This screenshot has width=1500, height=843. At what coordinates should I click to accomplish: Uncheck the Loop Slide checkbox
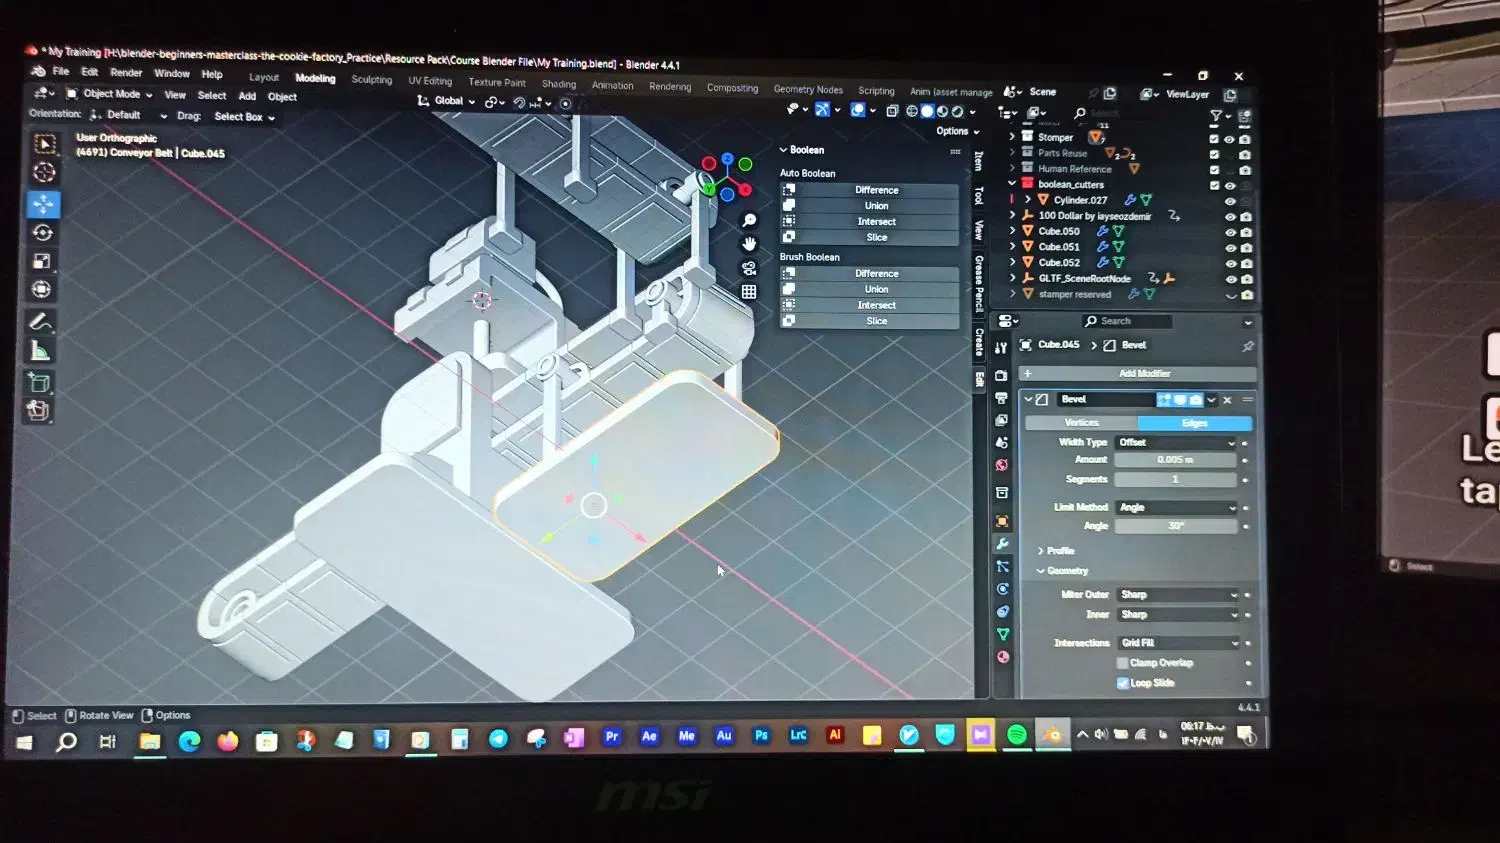pyautogui.click(x=1122, y=683)
